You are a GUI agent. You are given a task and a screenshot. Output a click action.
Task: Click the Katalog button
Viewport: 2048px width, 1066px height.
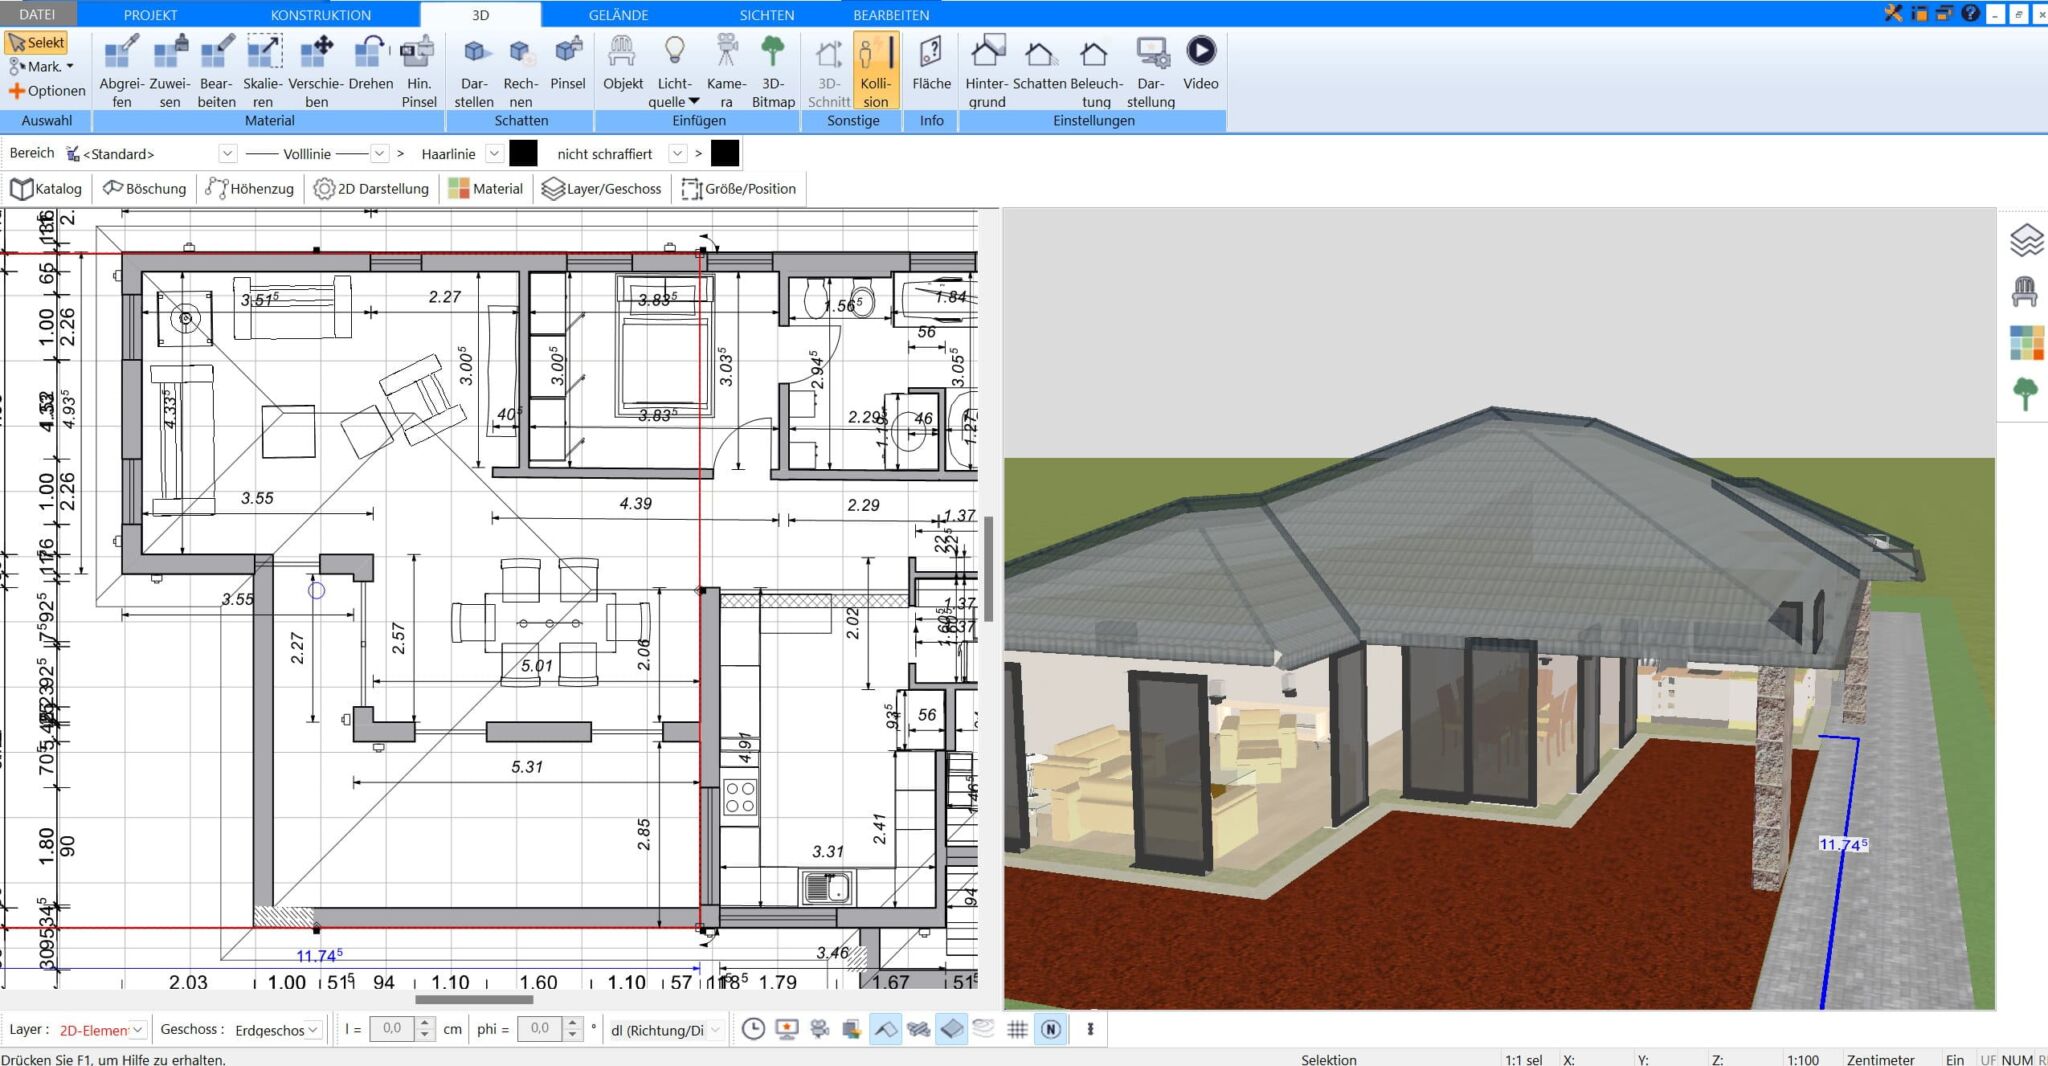46,189
